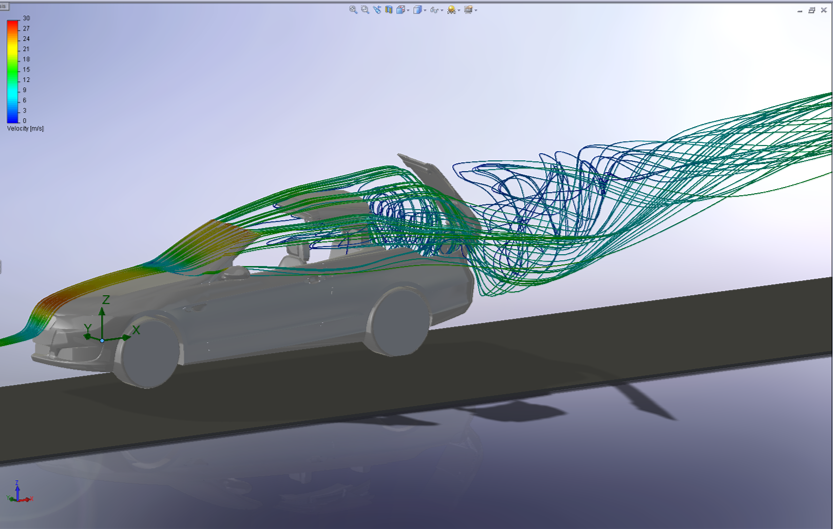Activate the Section View tool
Viewport: 833px width, 529px height.
[389, 9]
